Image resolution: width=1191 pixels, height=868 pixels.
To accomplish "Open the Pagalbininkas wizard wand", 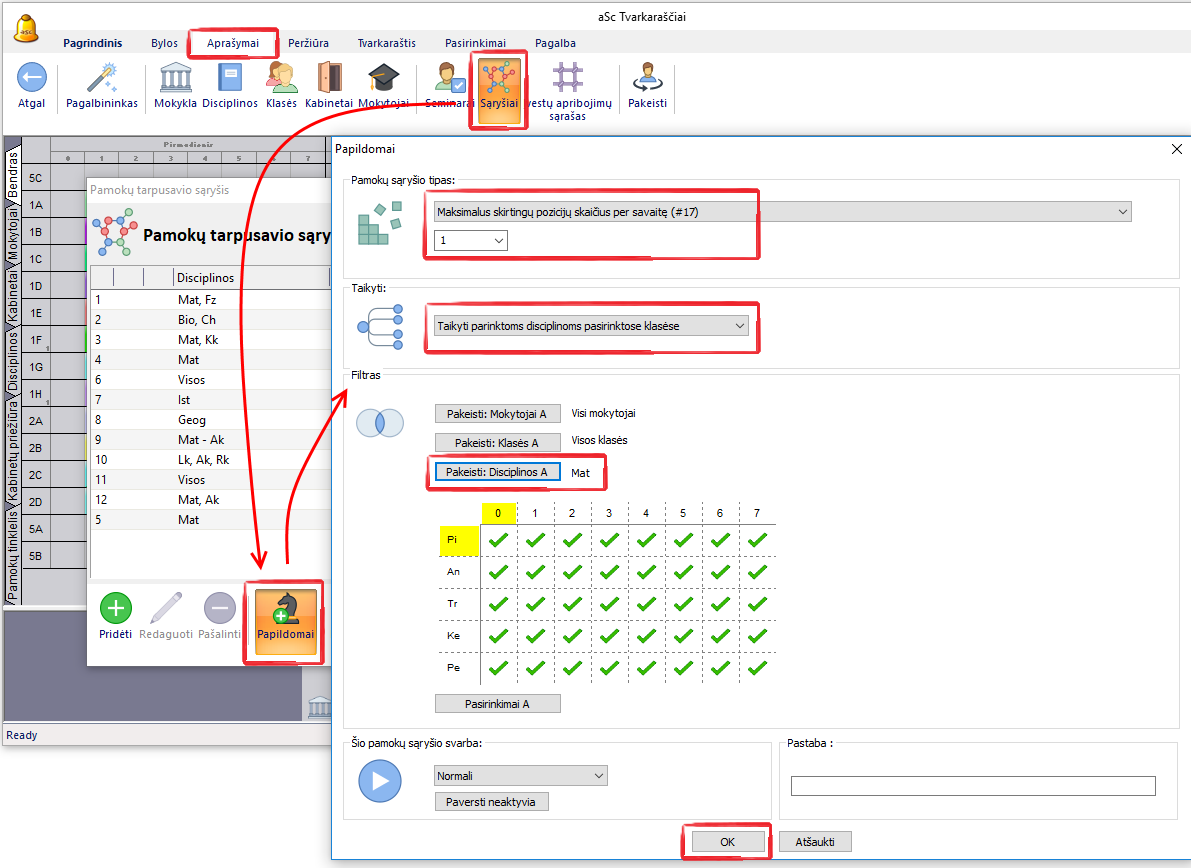I will coord(102,78).
